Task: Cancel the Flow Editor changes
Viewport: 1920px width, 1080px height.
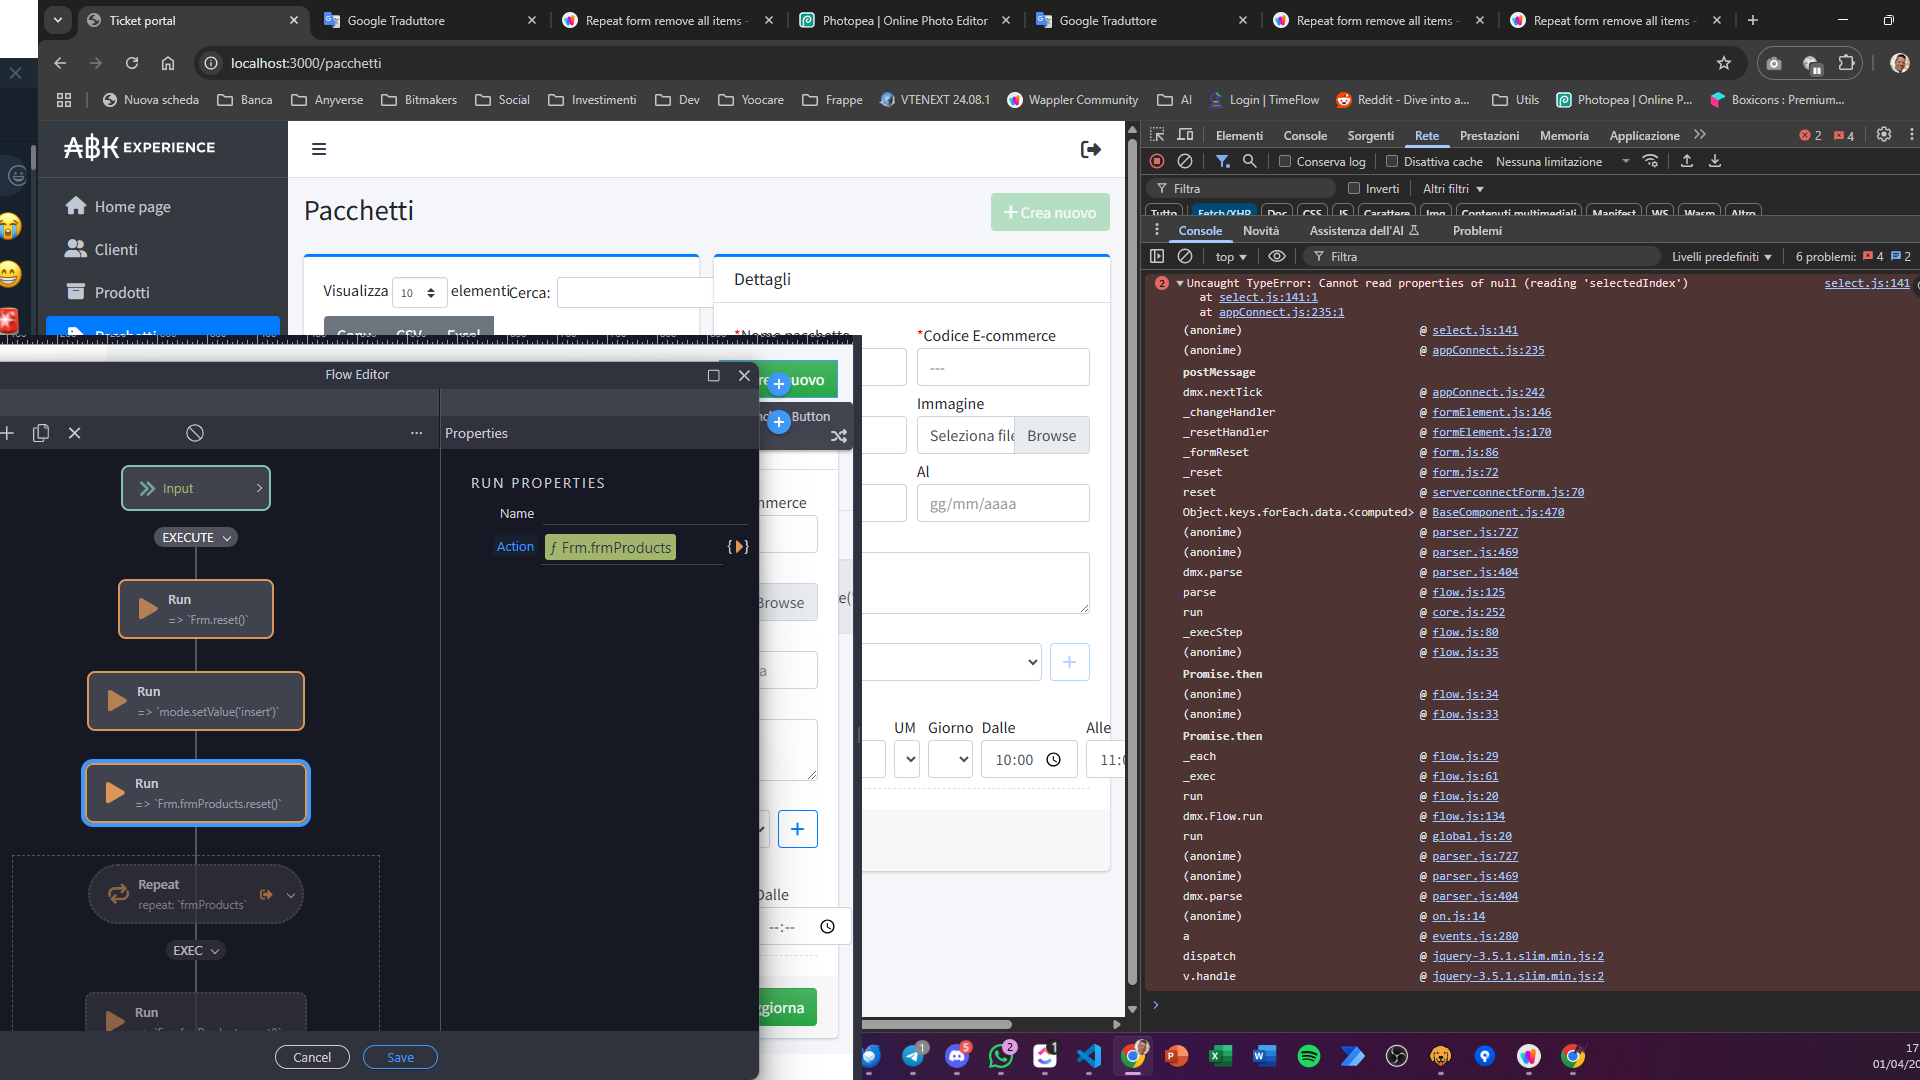Action: (312, 1057)
